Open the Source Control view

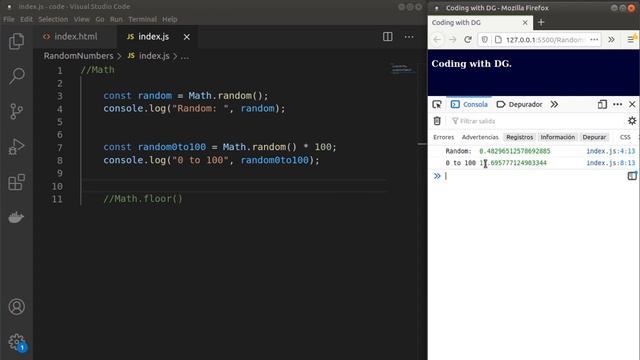[16, 111]
